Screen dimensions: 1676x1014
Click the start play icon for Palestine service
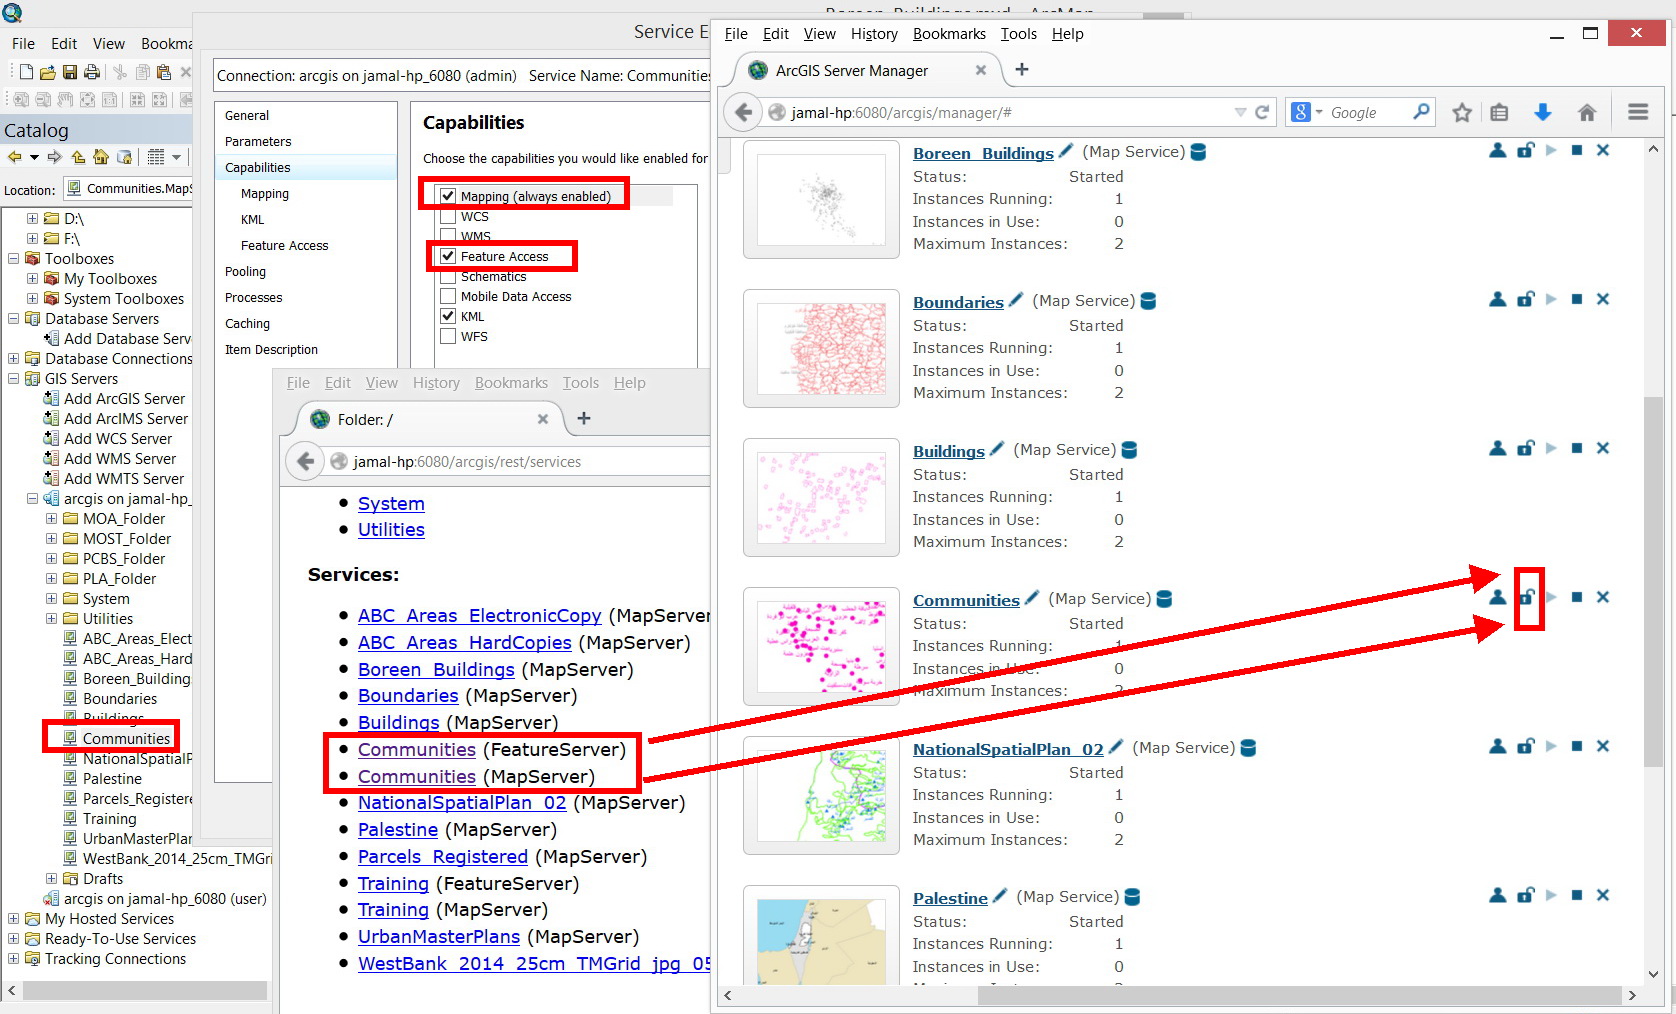pyautogui.click(x=1551, y=895)
